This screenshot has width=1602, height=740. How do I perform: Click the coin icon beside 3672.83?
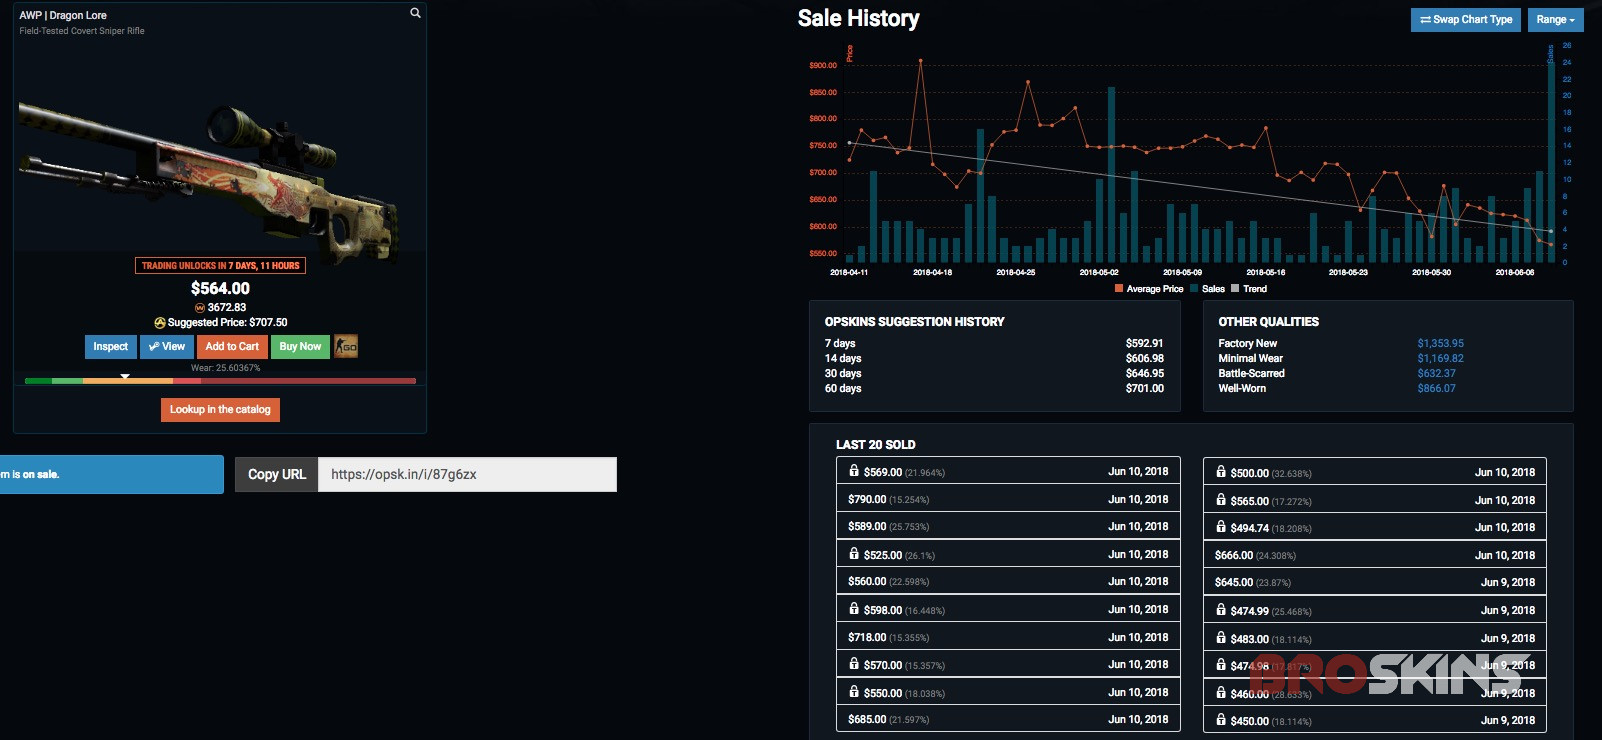200,307
